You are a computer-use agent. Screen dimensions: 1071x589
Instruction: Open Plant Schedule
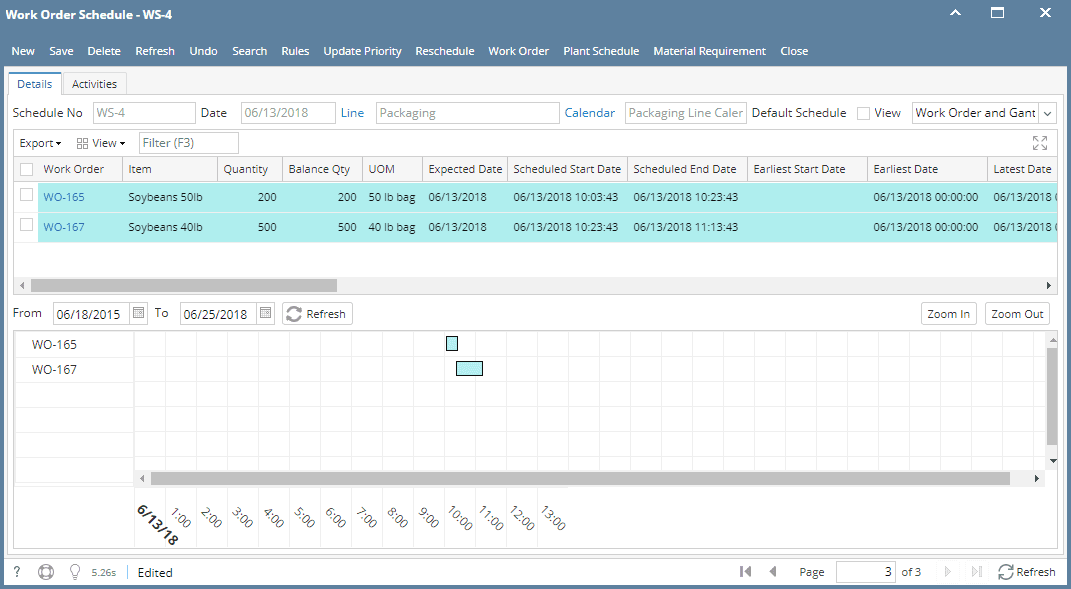click(x=601, y=51)
